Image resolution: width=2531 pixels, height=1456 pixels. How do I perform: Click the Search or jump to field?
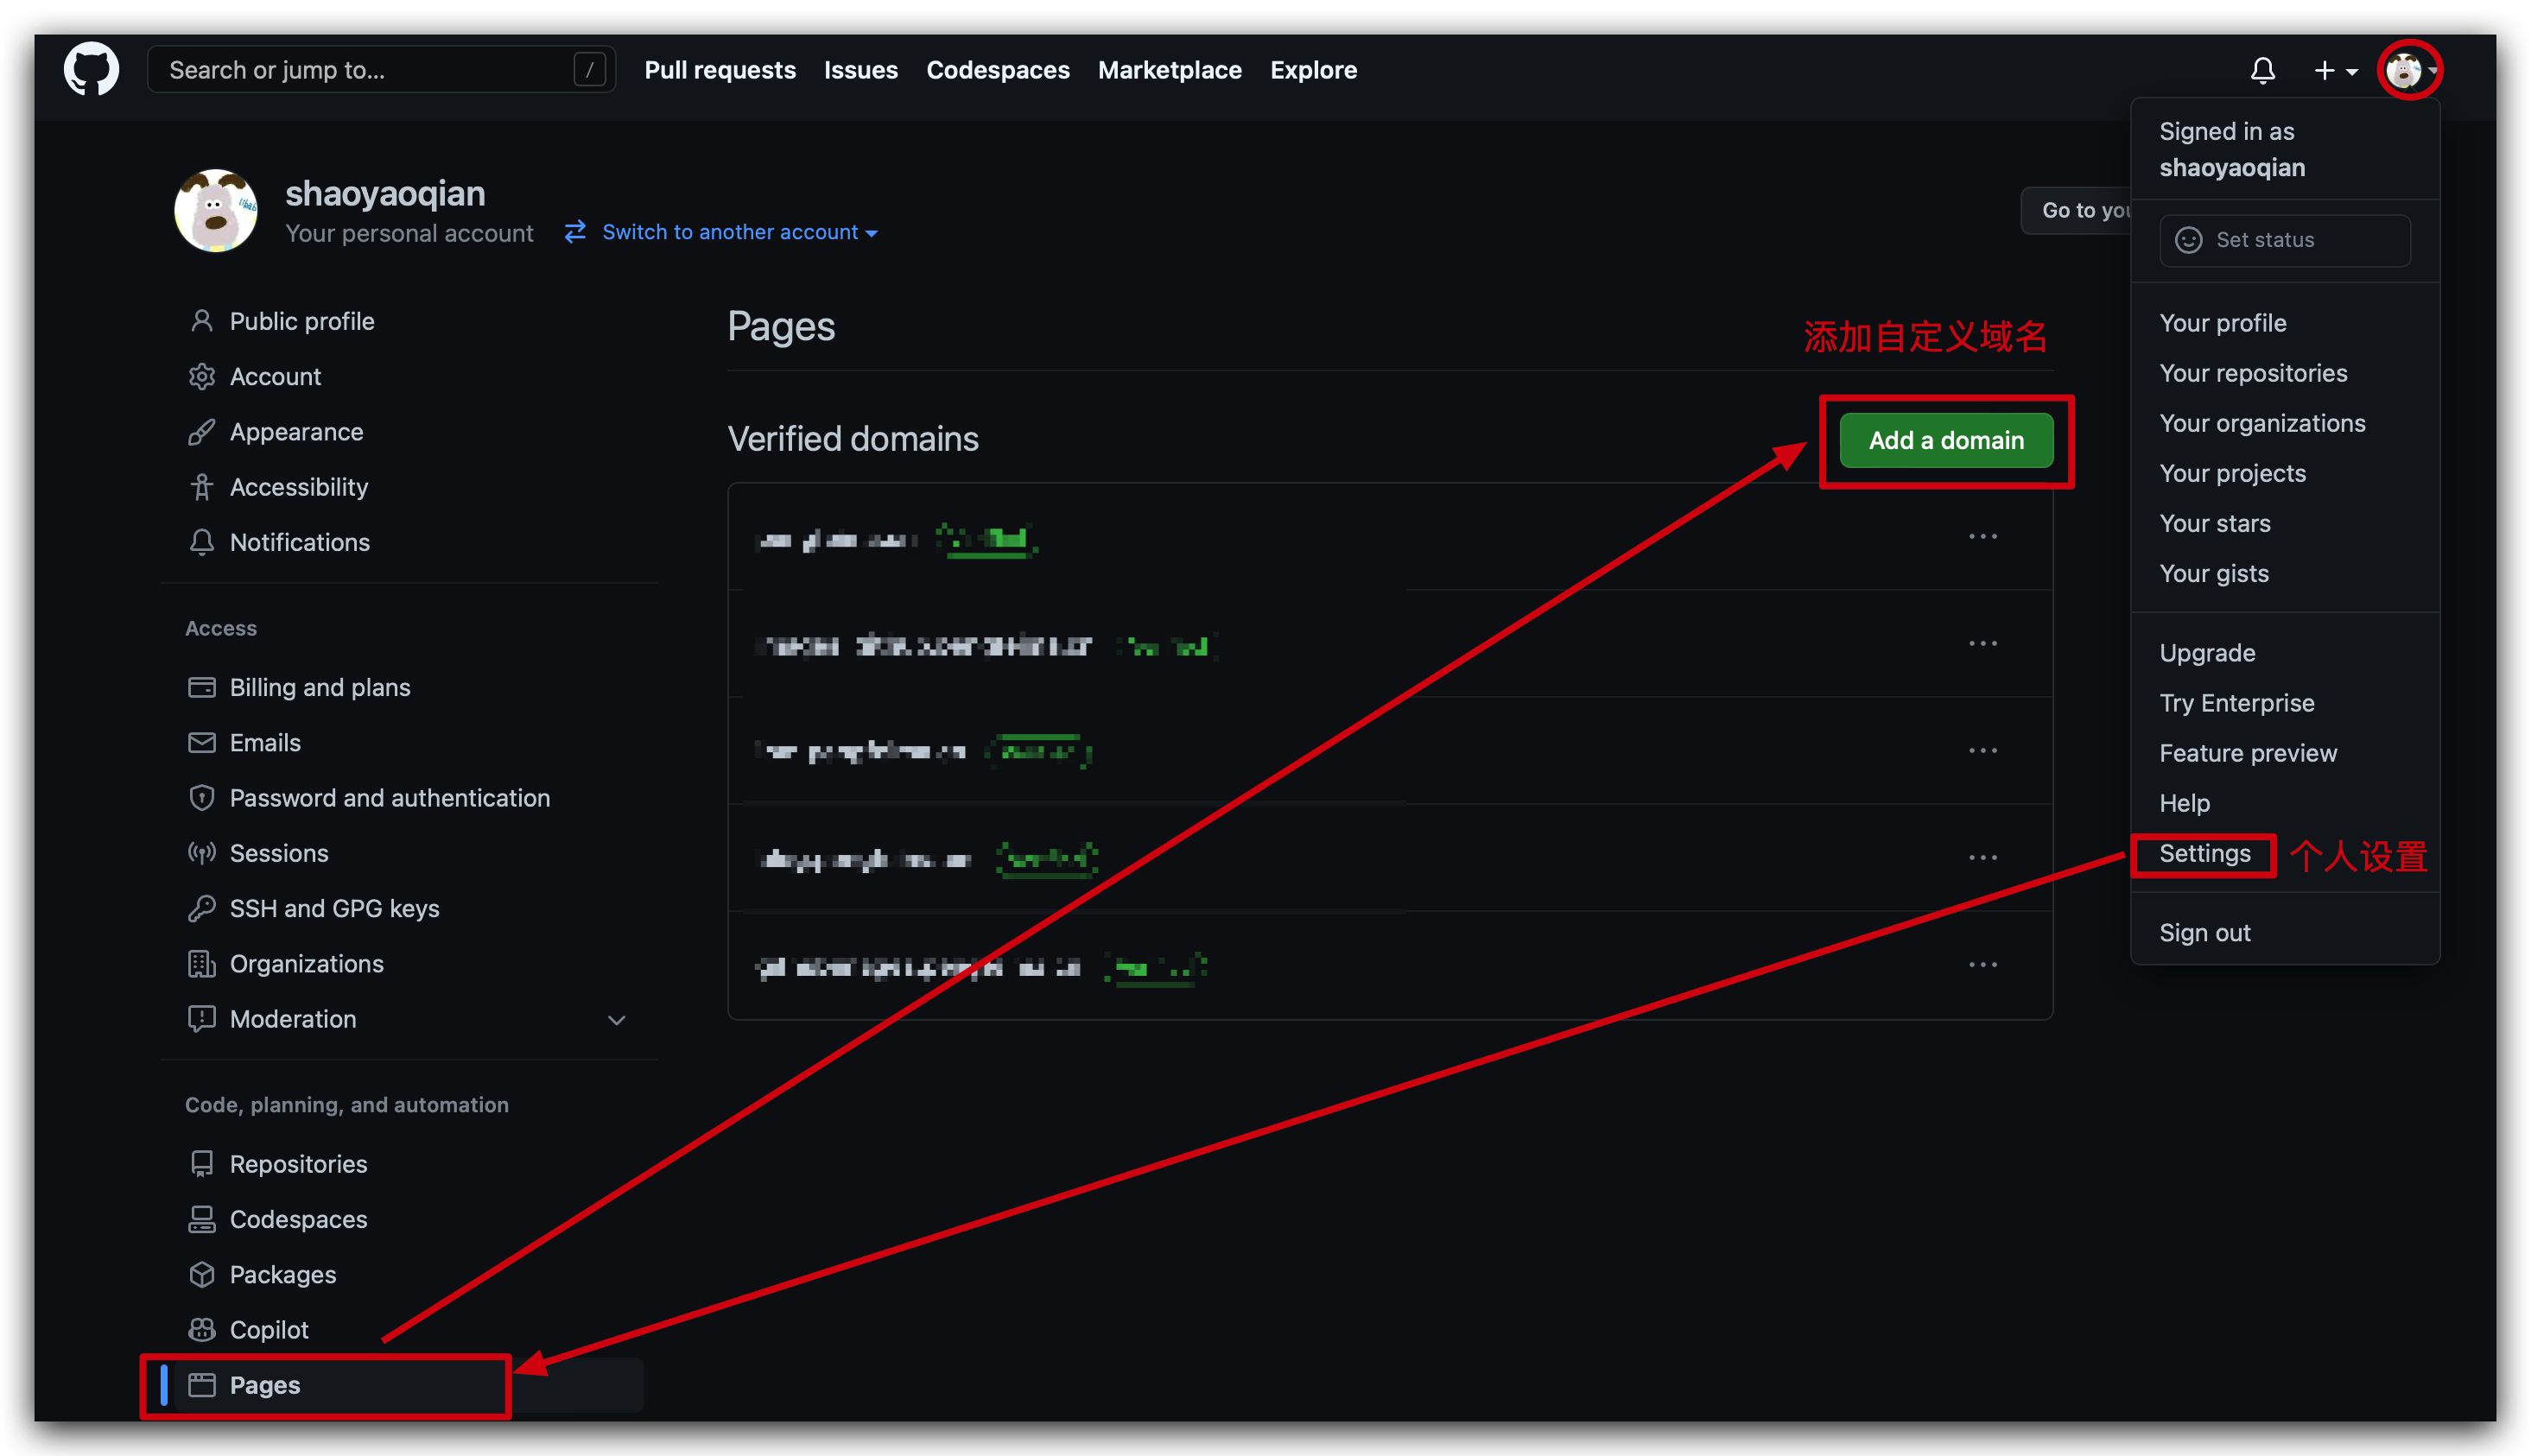(x=370, y=70)
